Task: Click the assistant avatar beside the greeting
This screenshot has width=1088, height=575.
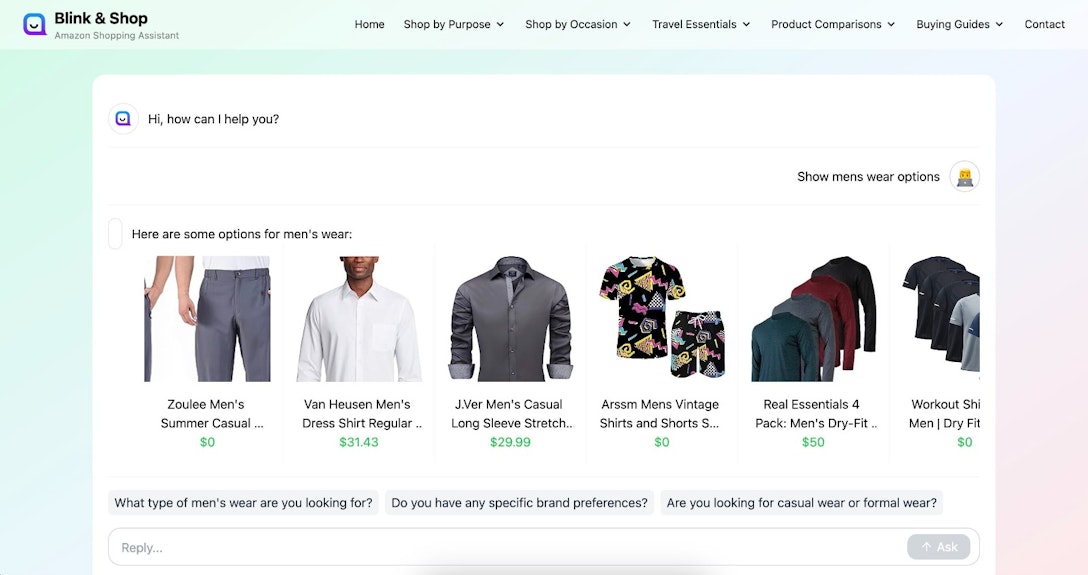Action: (123, 119)
